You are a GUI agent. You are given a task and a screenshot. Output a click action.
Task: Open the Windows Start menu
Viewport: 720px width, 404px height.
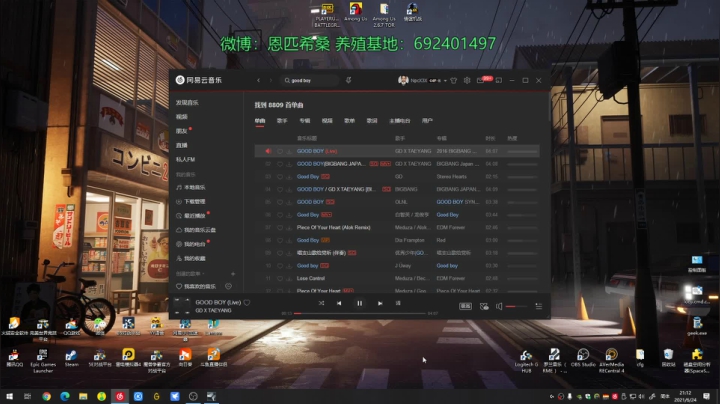tap(9, 396)
